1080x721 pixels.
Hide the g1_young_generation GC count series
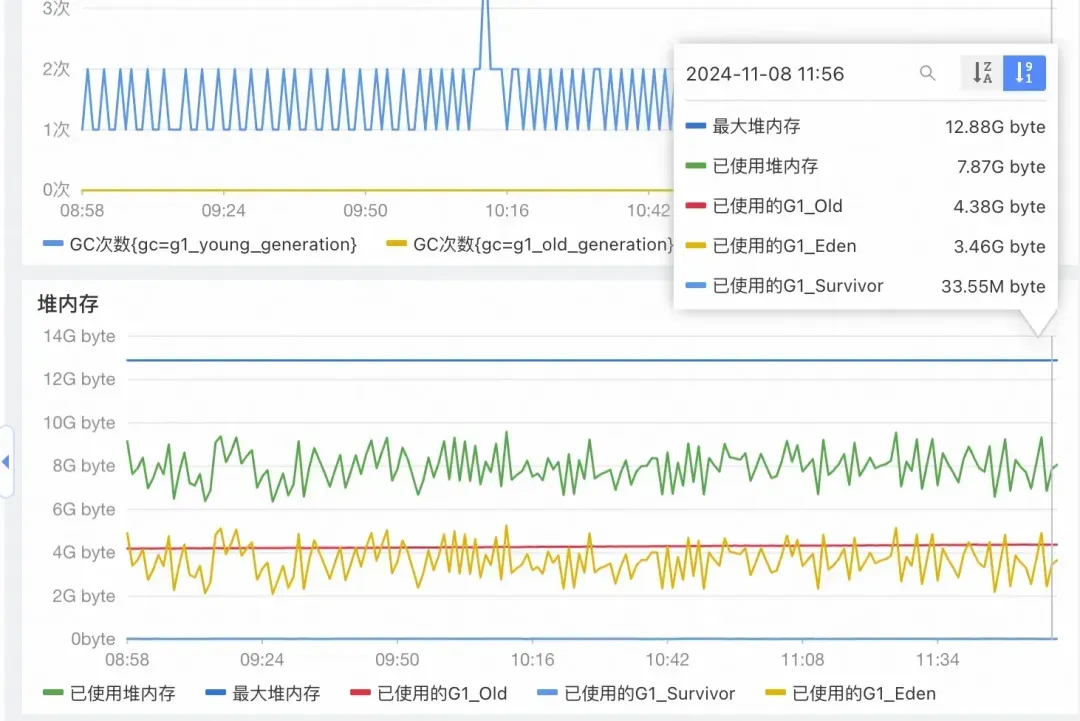coord(200,244)
